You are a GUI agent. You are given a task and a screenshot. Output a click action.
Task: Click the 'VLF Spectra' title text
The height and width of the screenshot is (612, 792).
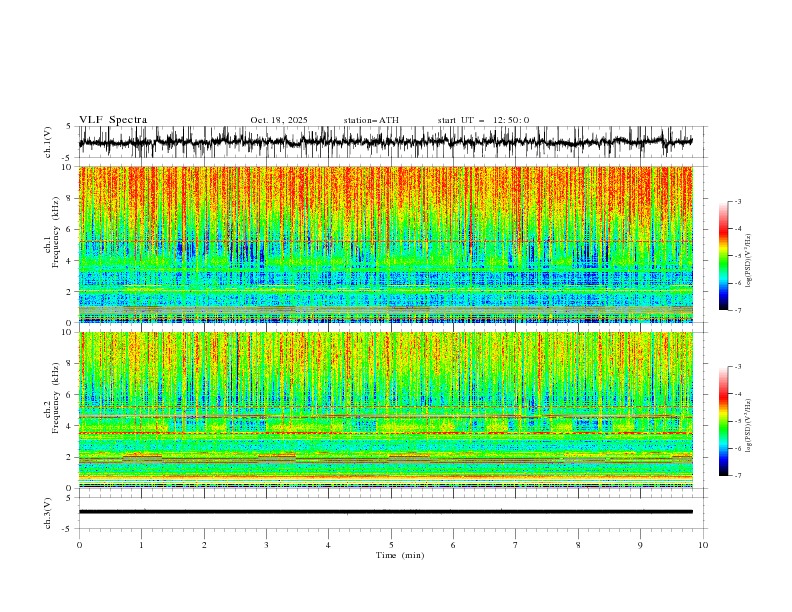coord(113,120)
